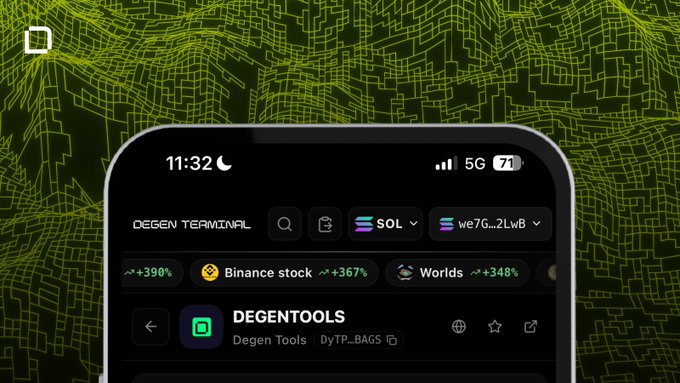The height and width of the screenshot is (383, 680).
Task: Click the white square logo in corner
Action: (38, 40)
